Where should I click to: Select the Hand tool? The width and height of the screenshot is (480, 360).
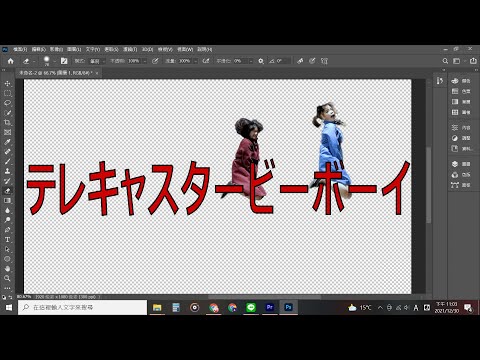coord(7,268)
